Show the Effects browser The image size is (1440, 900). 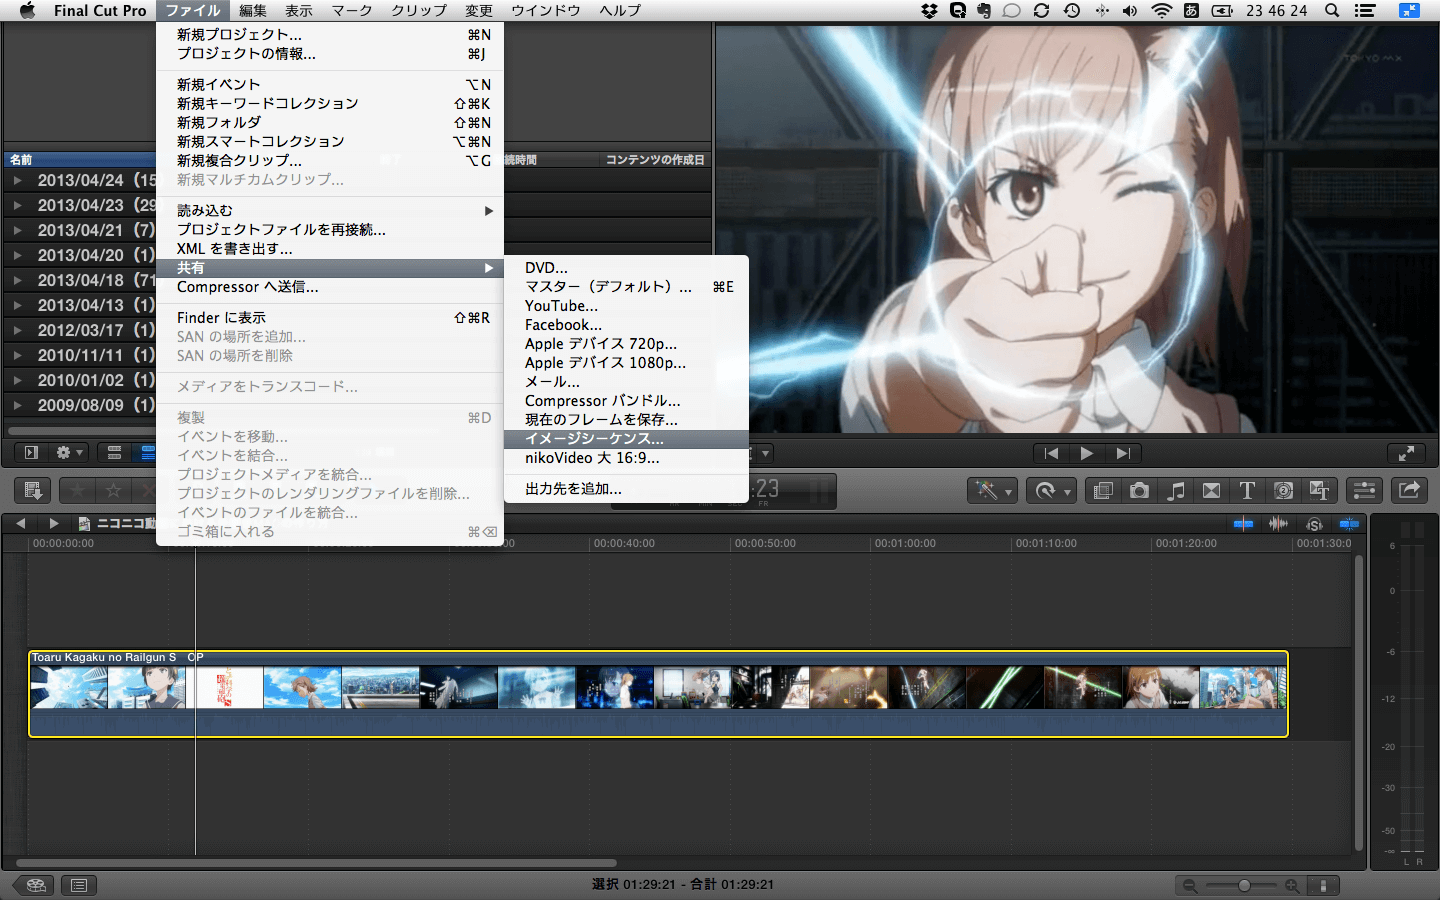tap(1103, 490)
